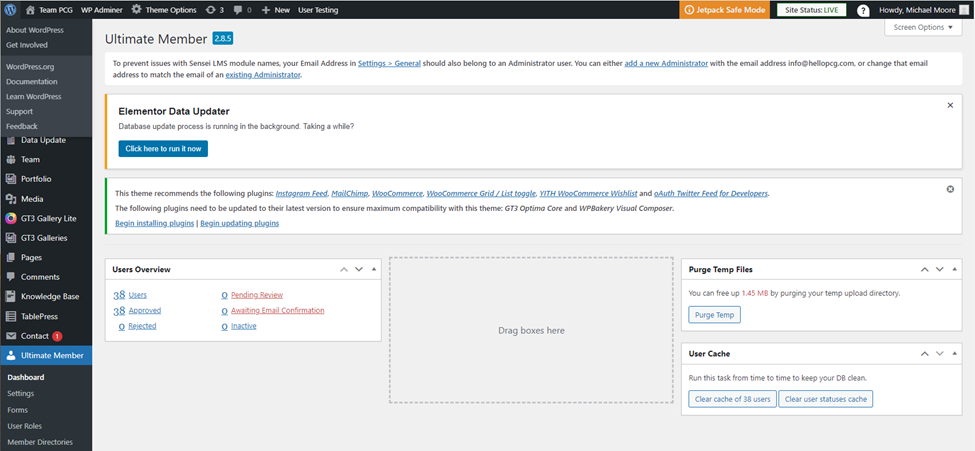This screenshot has height=451, width=975.
Task: Open the Theme Options menu item
Action: pyautogui.click(x=163, y=10)
